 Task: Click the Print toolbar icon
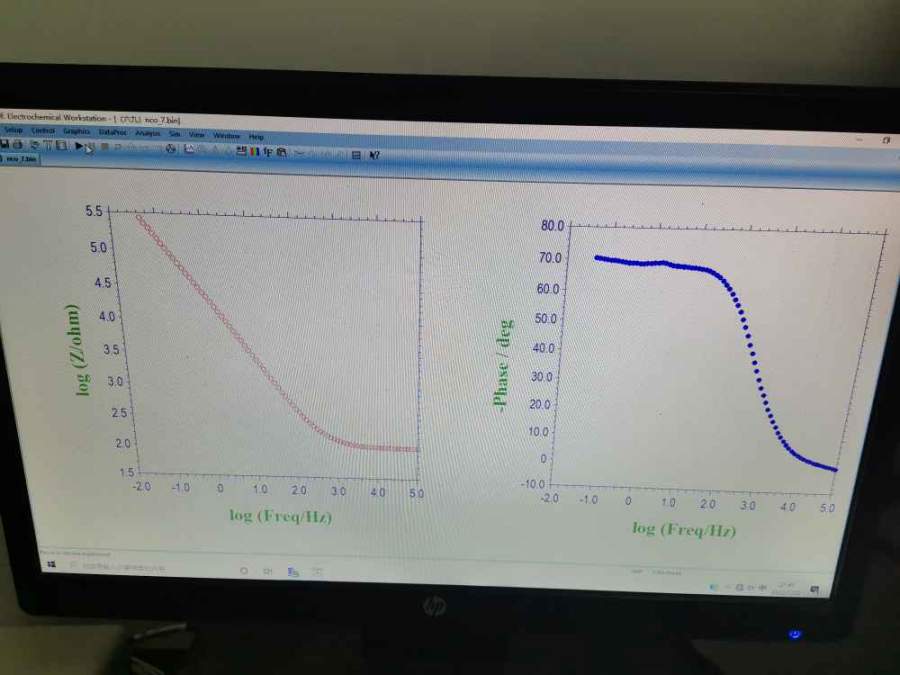pos(18,145)
